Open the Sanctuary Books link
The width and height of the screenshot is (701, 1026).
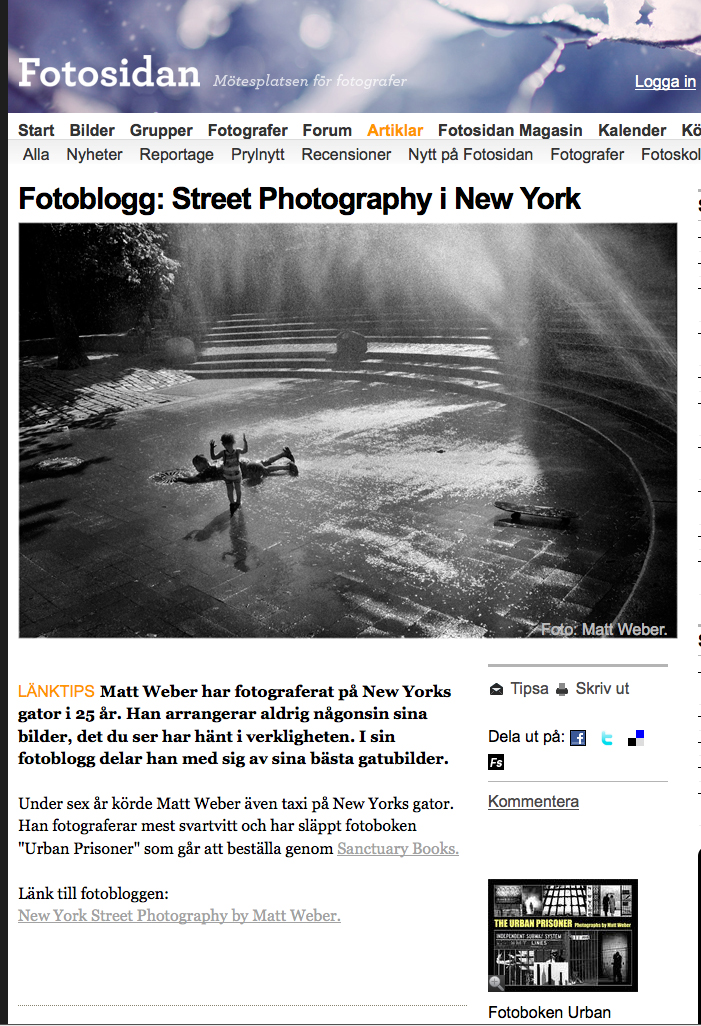(398, 849)
